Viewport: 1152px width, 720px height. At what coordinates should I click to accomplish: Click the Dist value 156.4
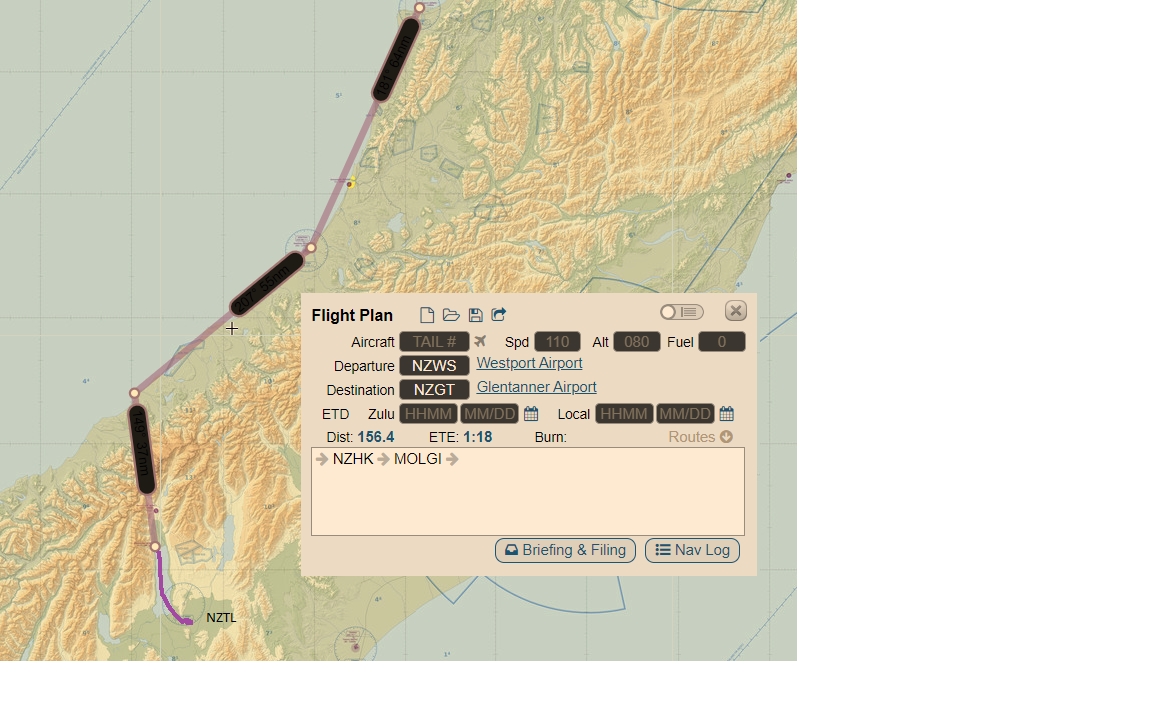pyautogui.click(x=375, y=437)
